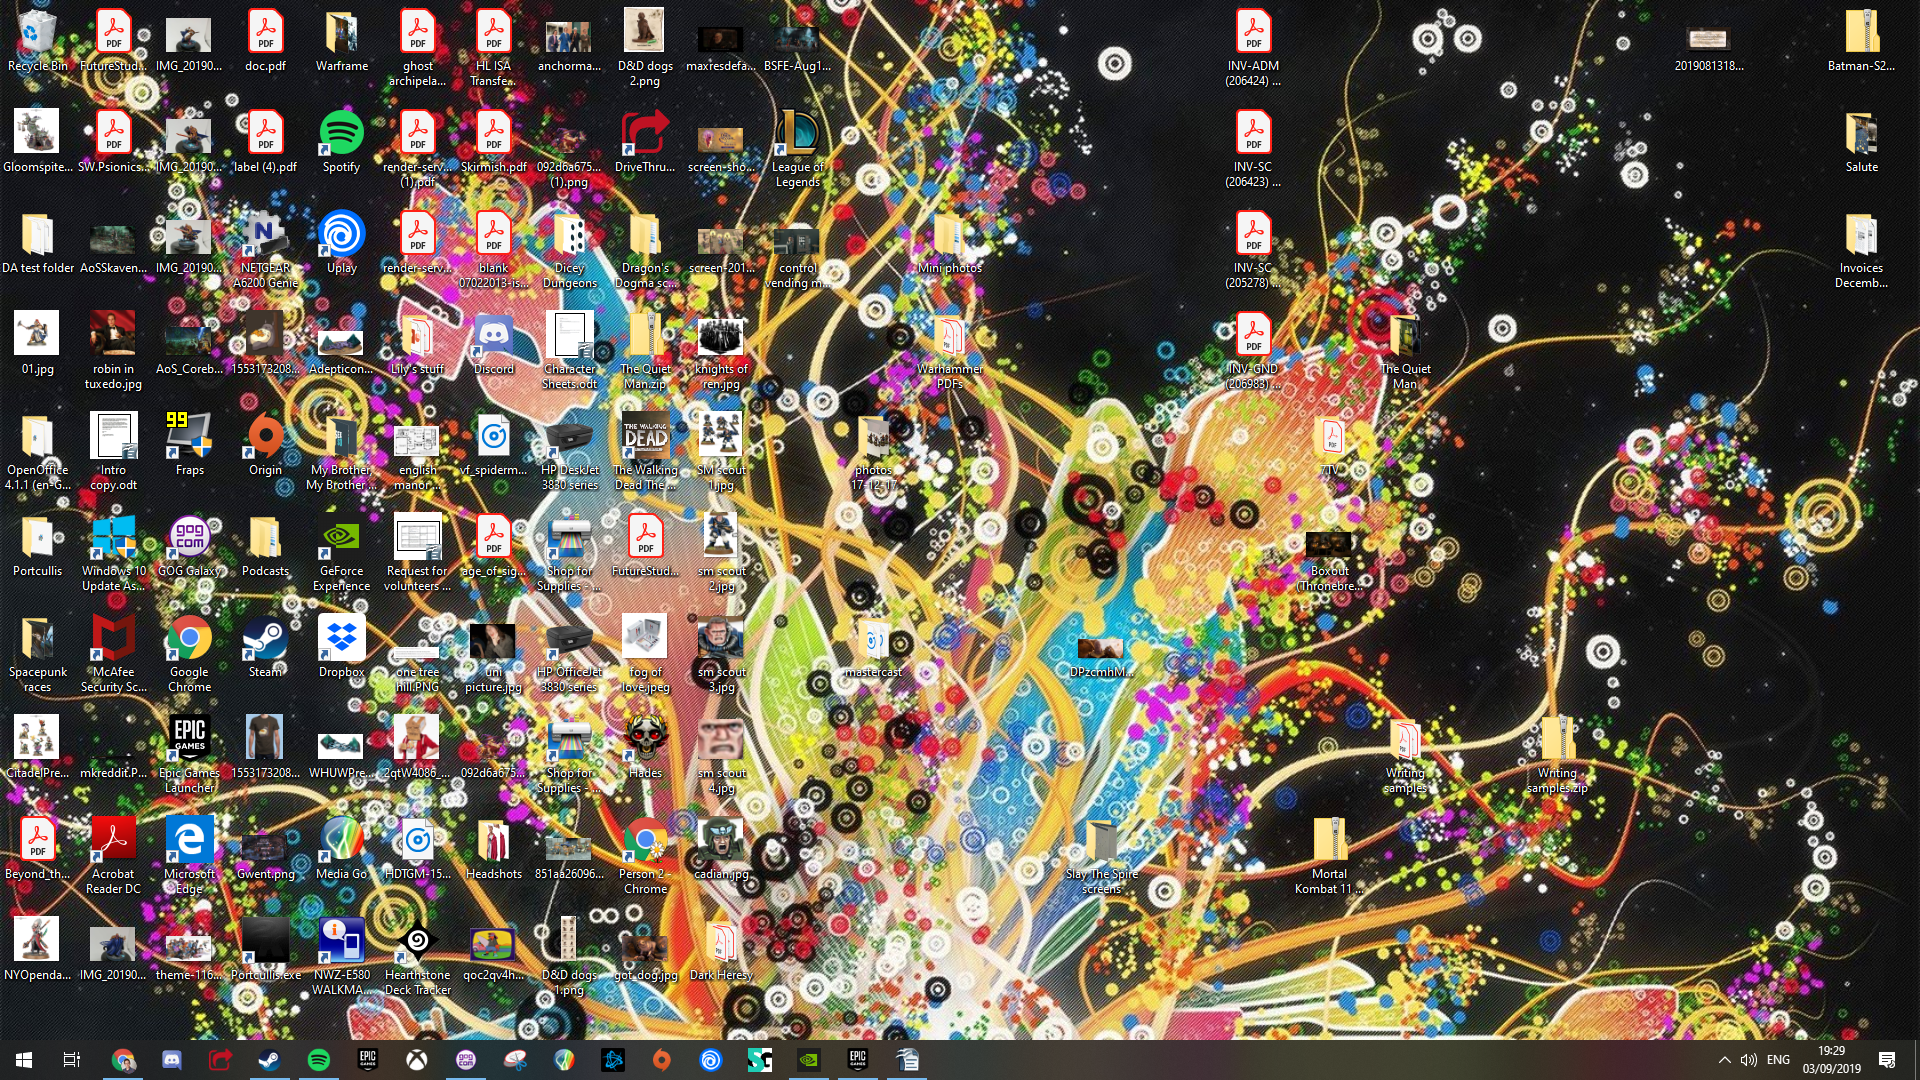Open the Snipping Tool in the taskbar

click(515, 1060)
